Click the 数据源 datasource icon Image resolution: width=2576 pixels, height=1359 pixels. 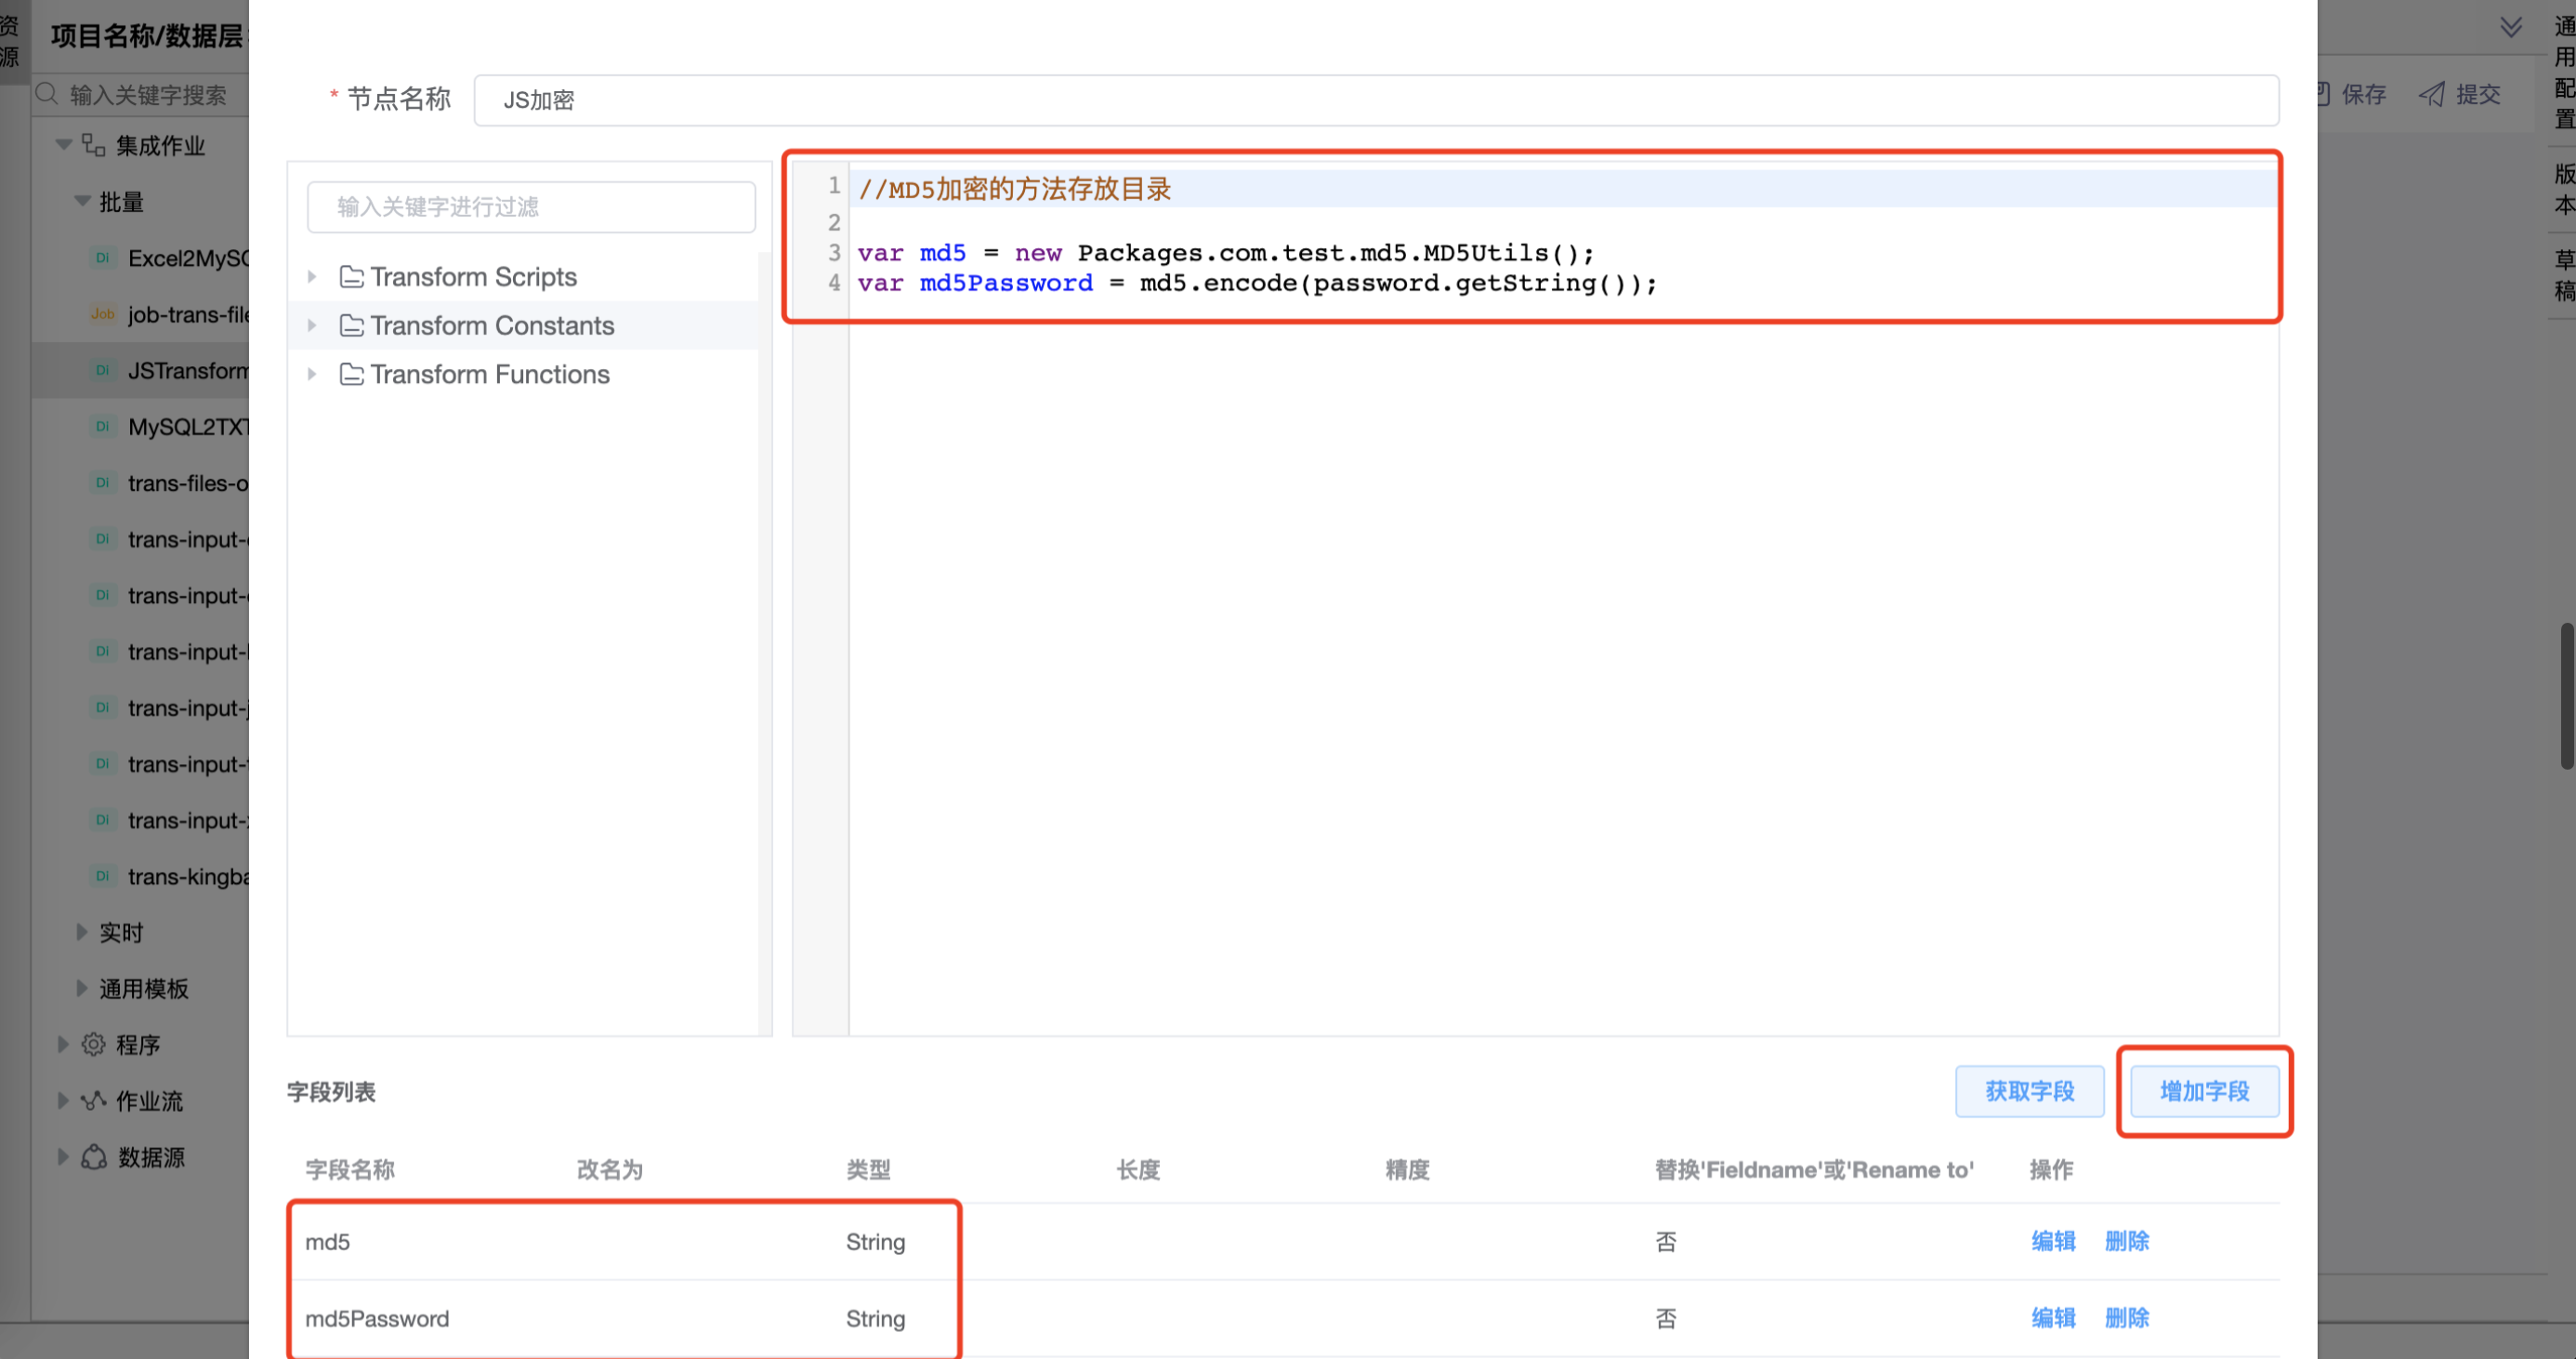tap(93, 1157)
